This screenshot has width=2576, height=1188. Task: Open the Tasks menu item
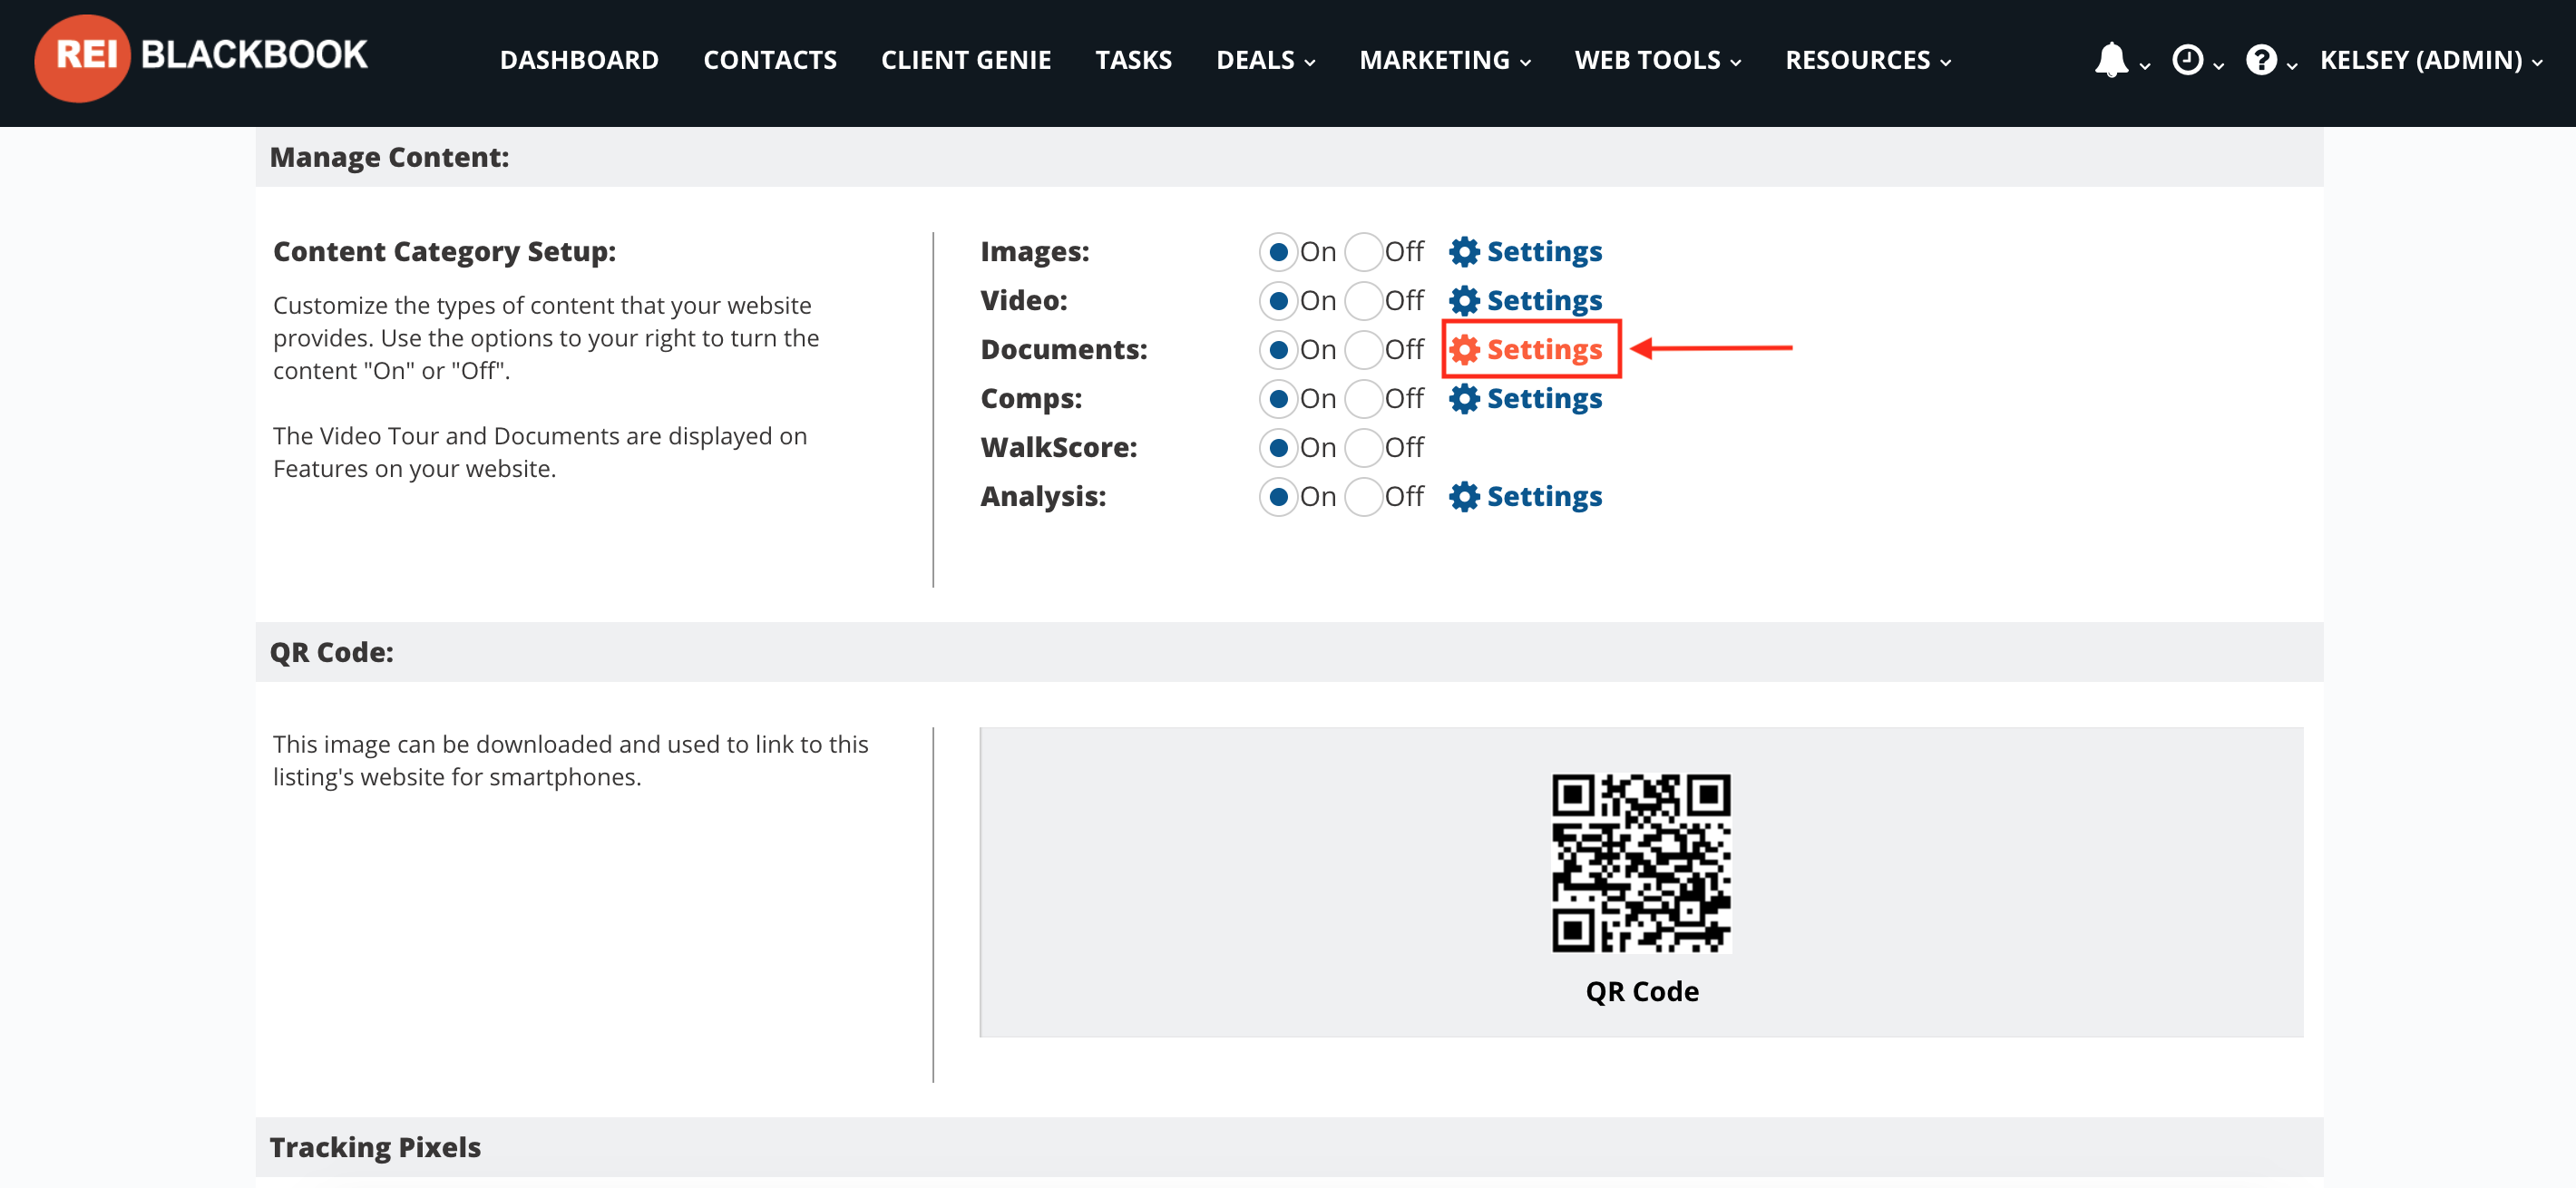[x=1133, y=60]
